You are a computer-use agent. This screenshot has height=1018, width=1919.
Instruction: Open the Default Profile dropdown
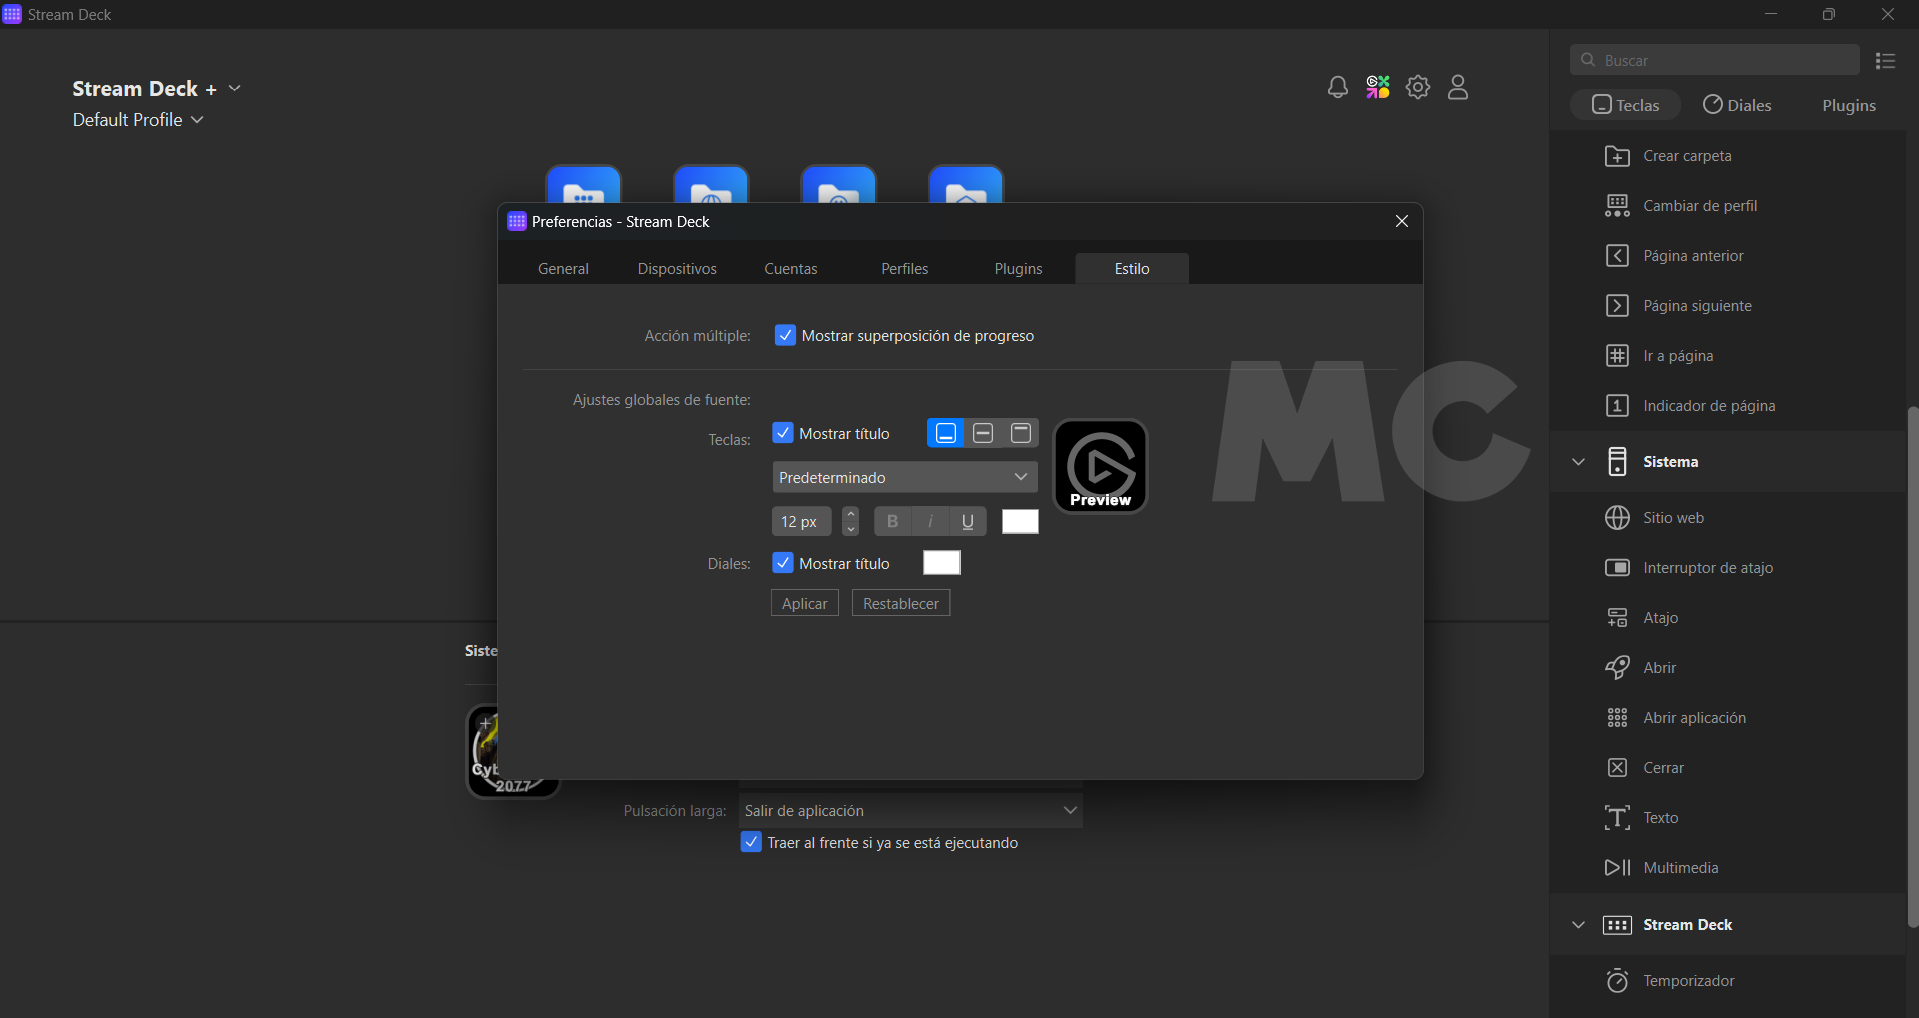pyautogui.click(x=138, y=120)
